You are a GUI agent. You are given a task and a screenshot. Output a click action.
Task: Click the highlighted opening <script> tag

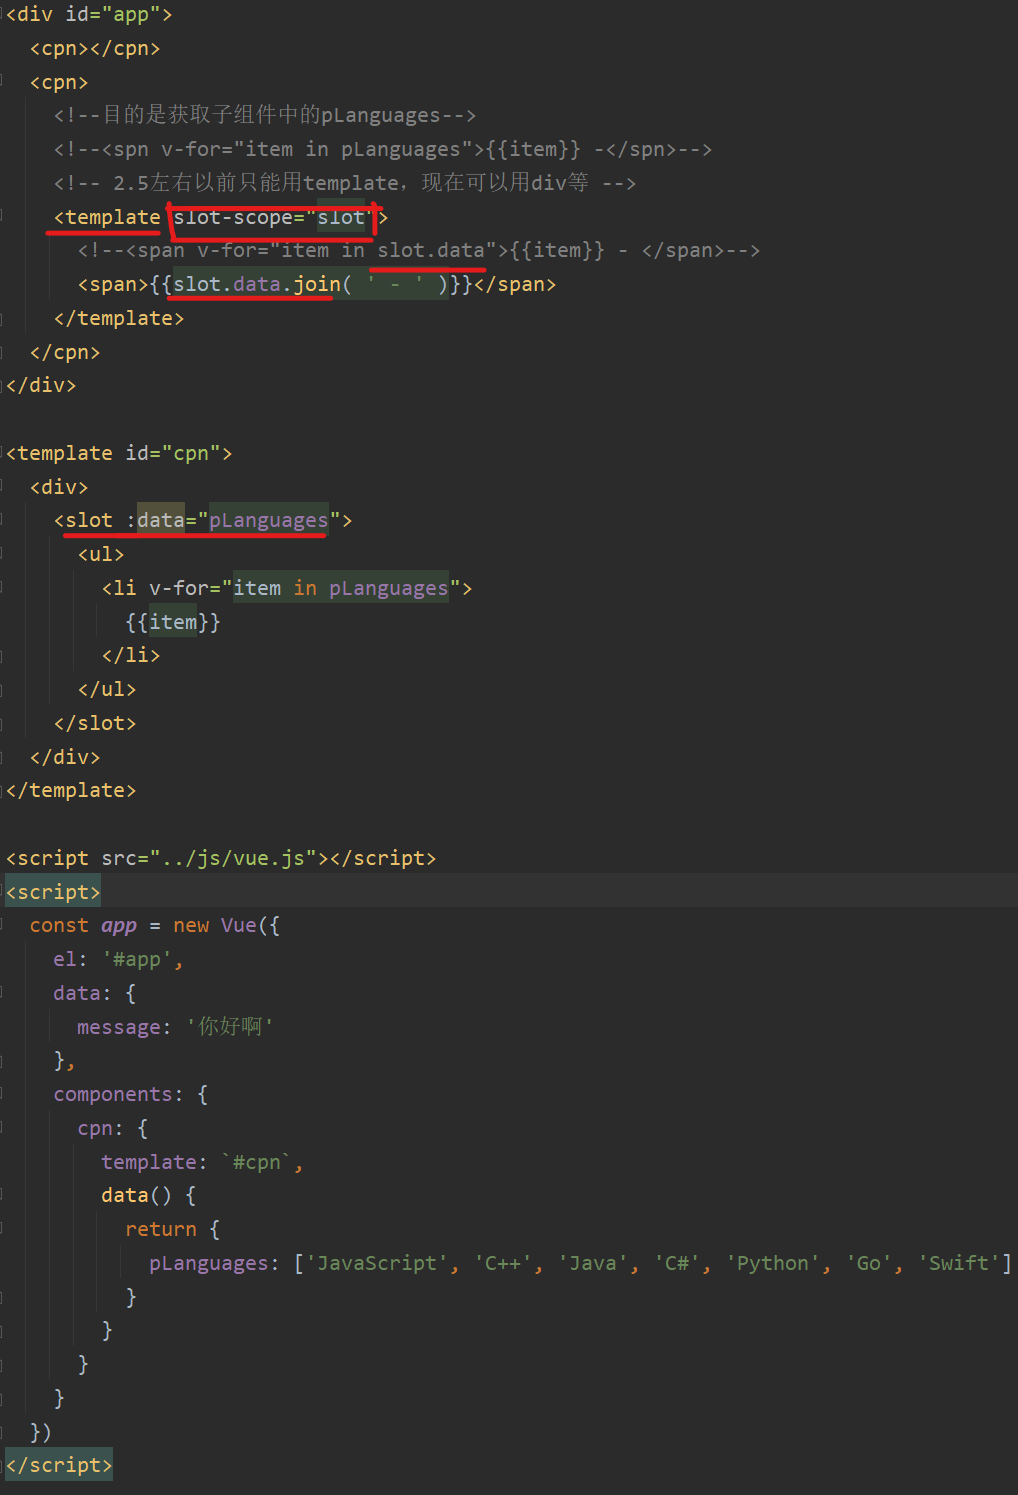(x=53, y=892)
